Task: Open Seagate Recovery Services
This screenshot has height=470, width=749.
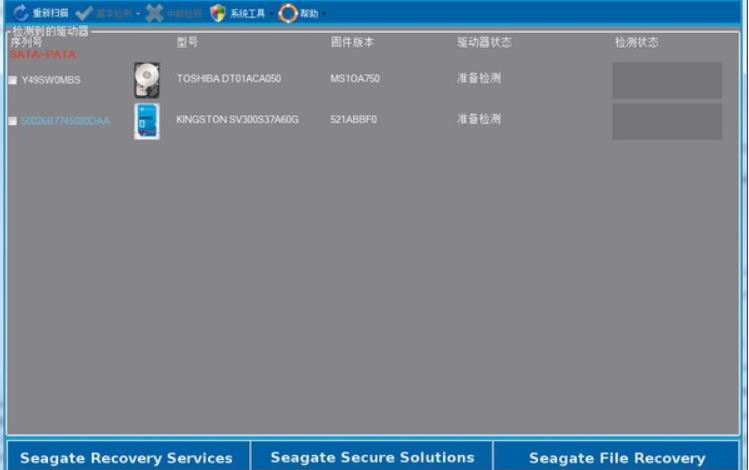Action: [126, 457]
